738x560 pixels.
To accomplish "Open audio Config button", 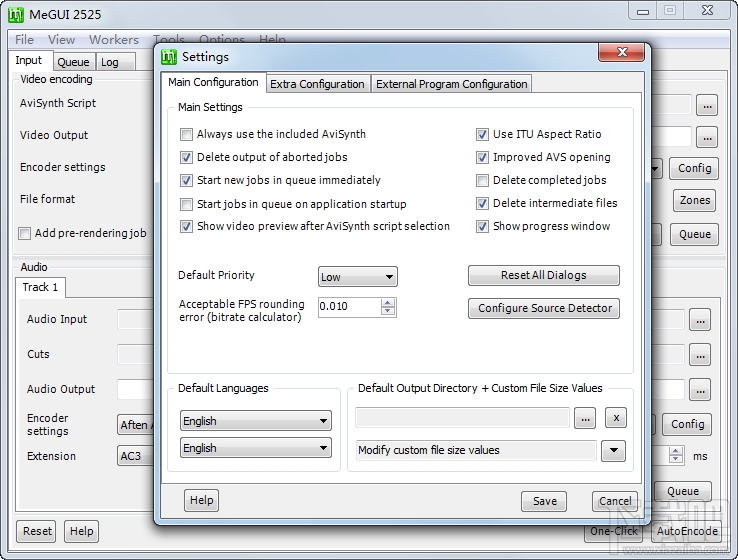I will click(687, 424).
